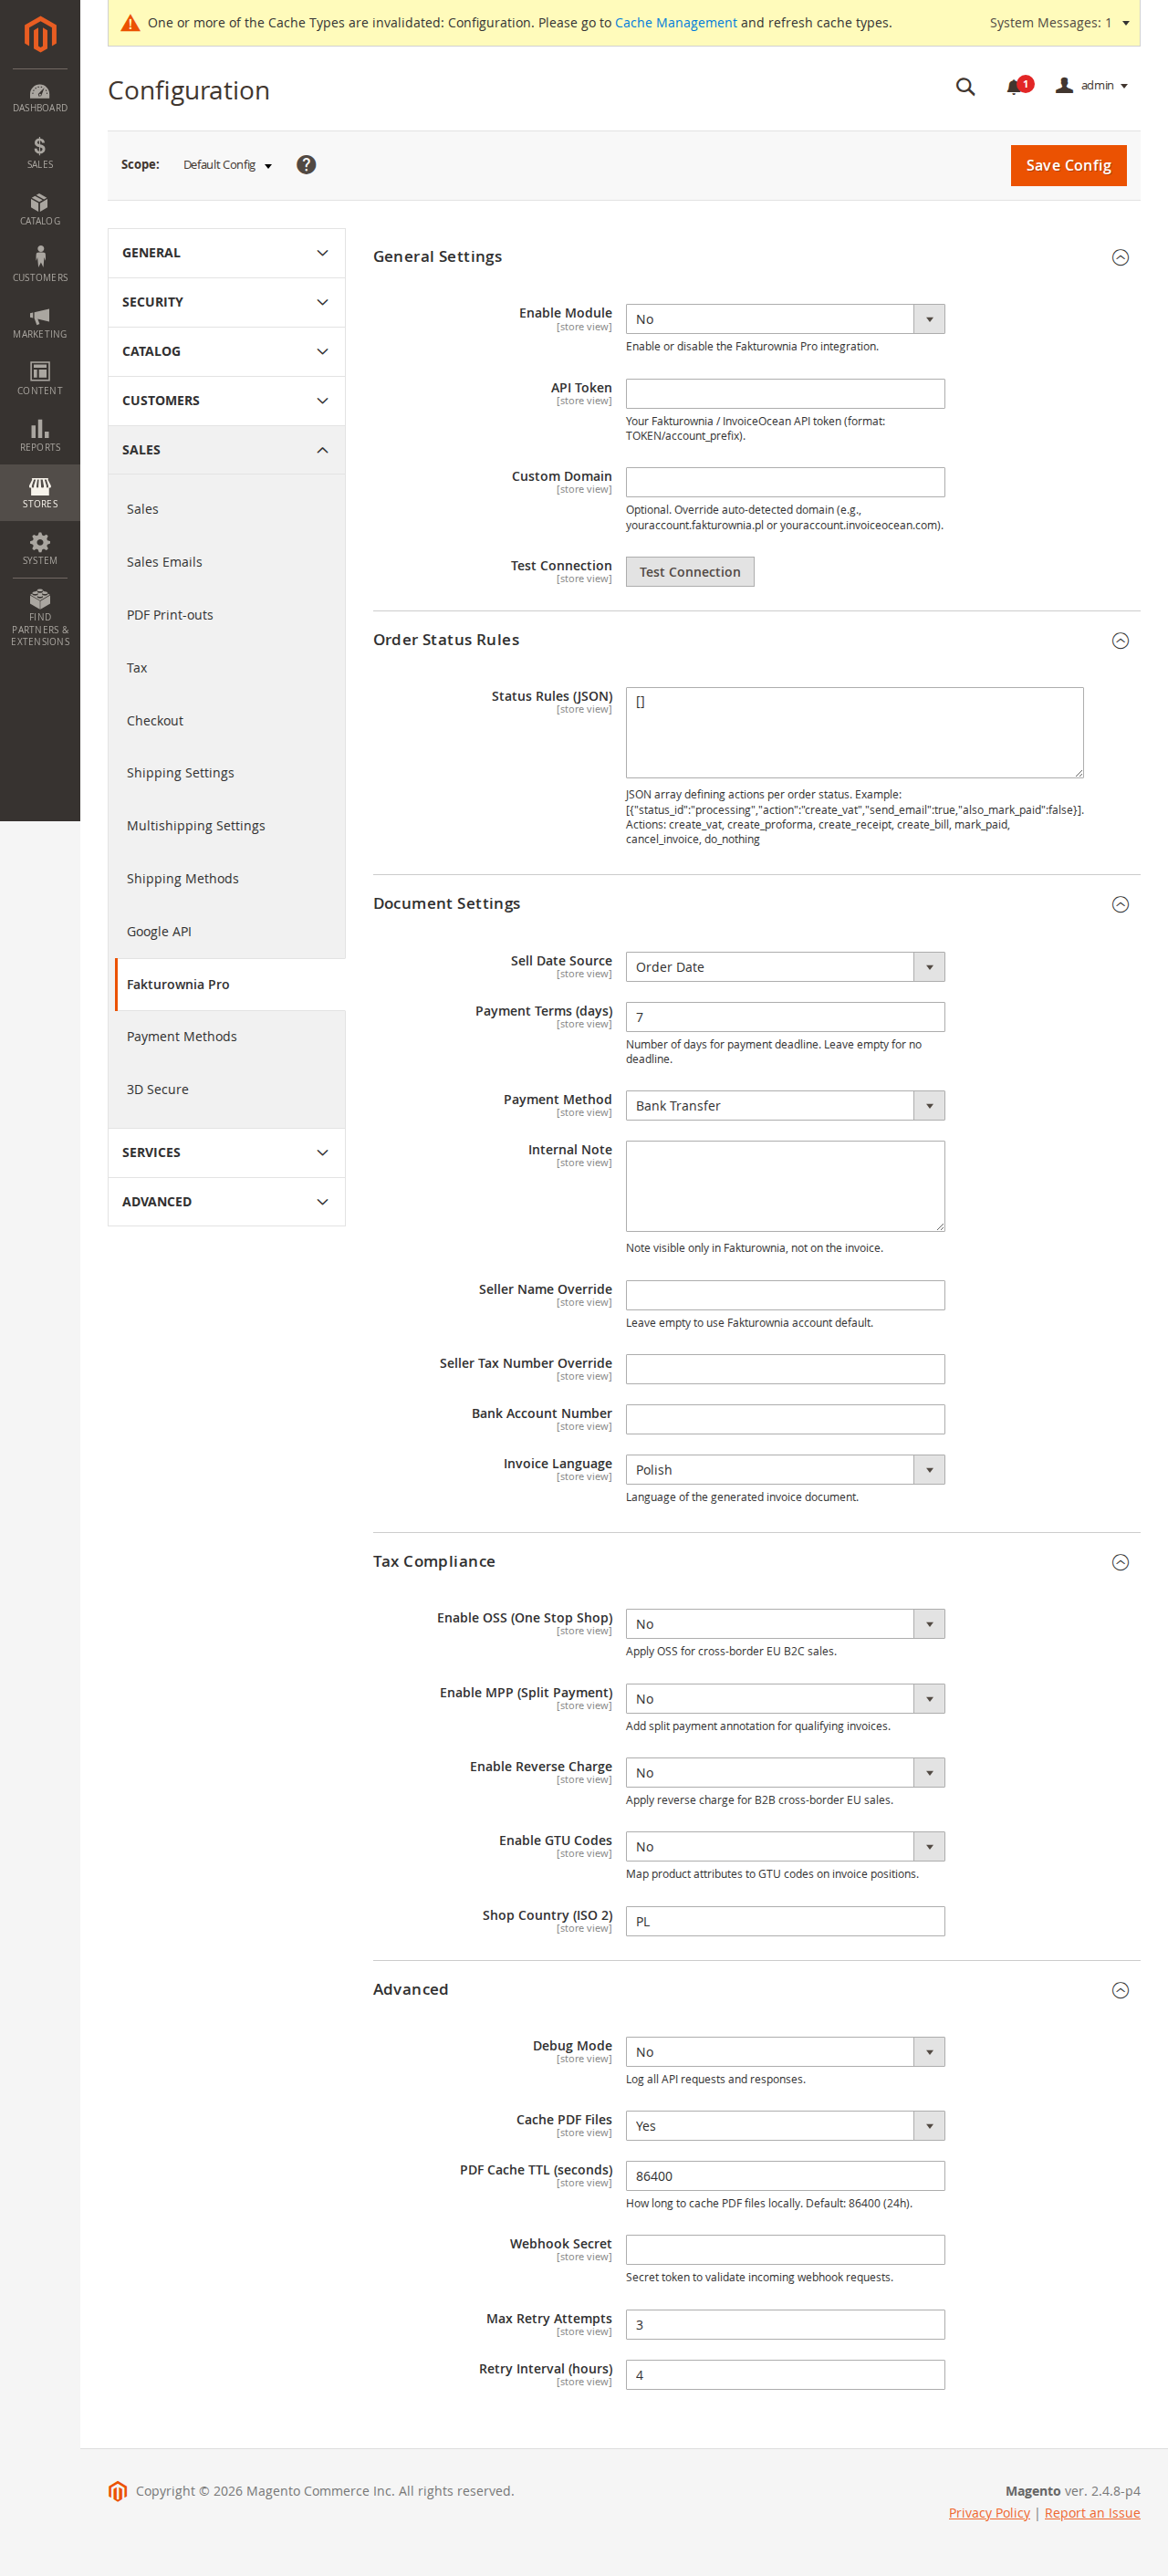The image size is (1168, 2576).
Task: Open the Shipping Settings menu item
Action: tap(180, 772)
